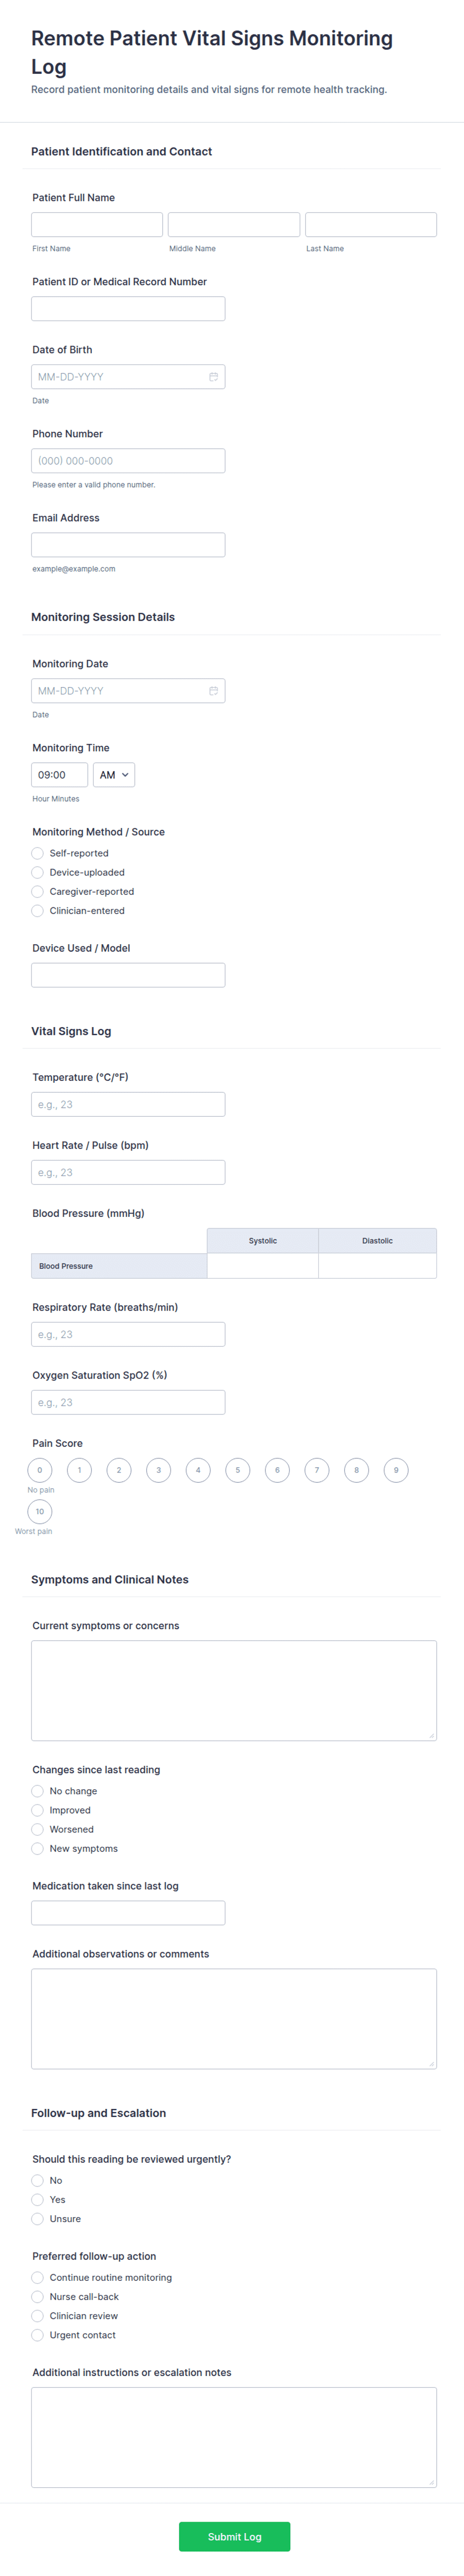This screenshot has height=2576, width=464.
Task: Pick pain score 5
Action: click(x=237, y=1470)
